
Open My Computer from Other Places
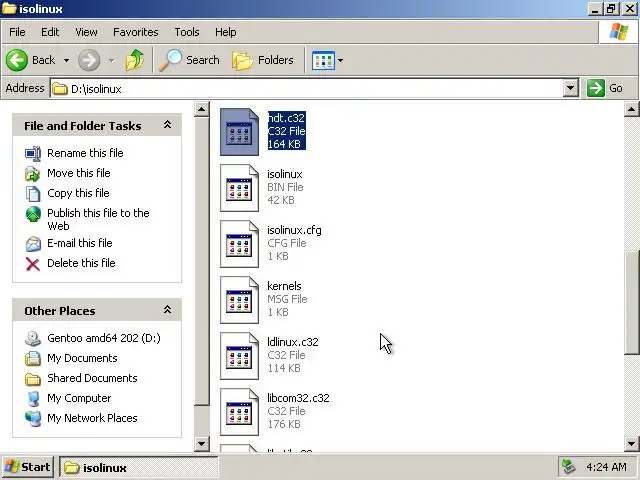[79, 398]
